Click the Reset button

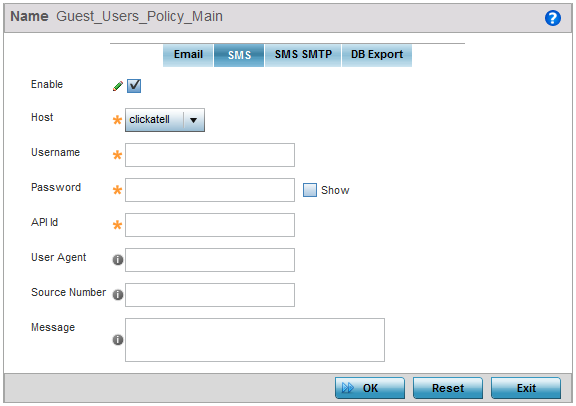[x=448, y=388]
